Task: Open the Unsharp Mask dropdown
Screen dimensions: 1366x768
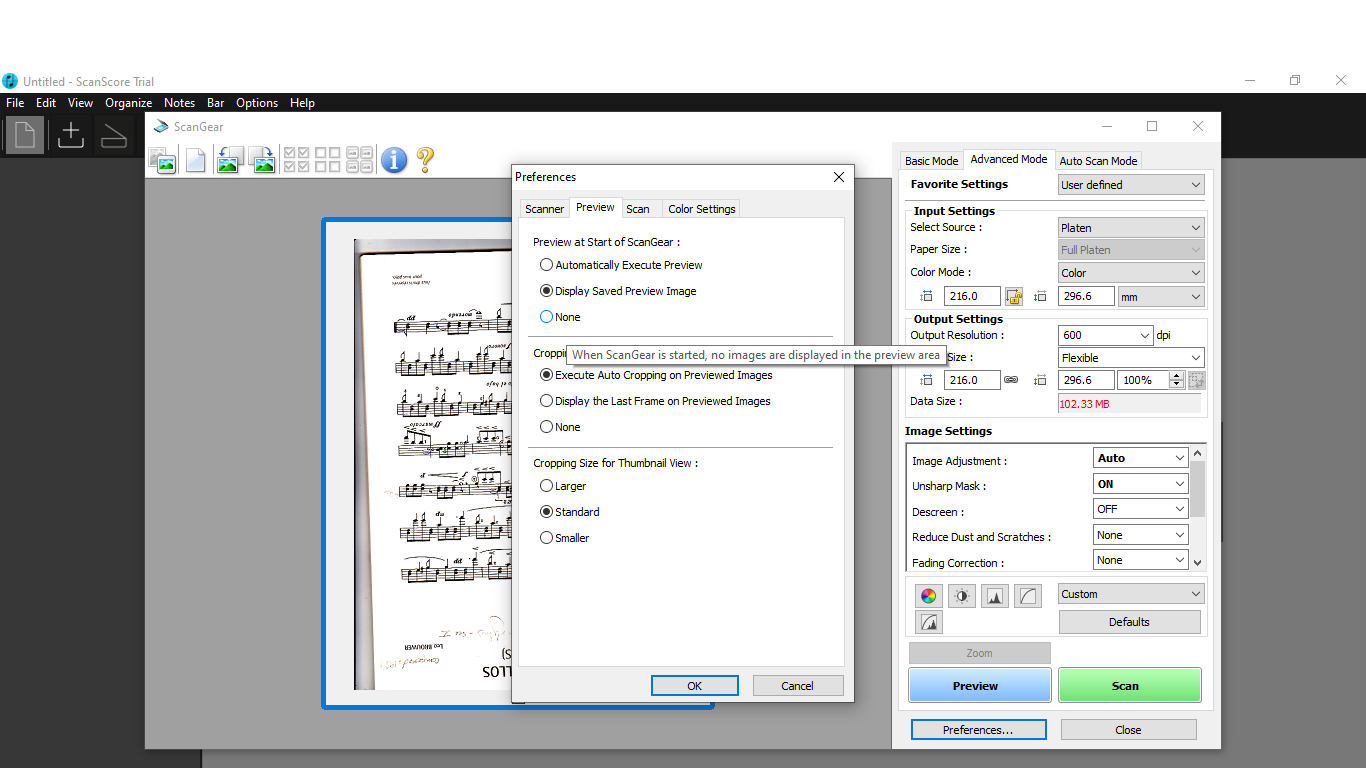Action: [1141, 484]
